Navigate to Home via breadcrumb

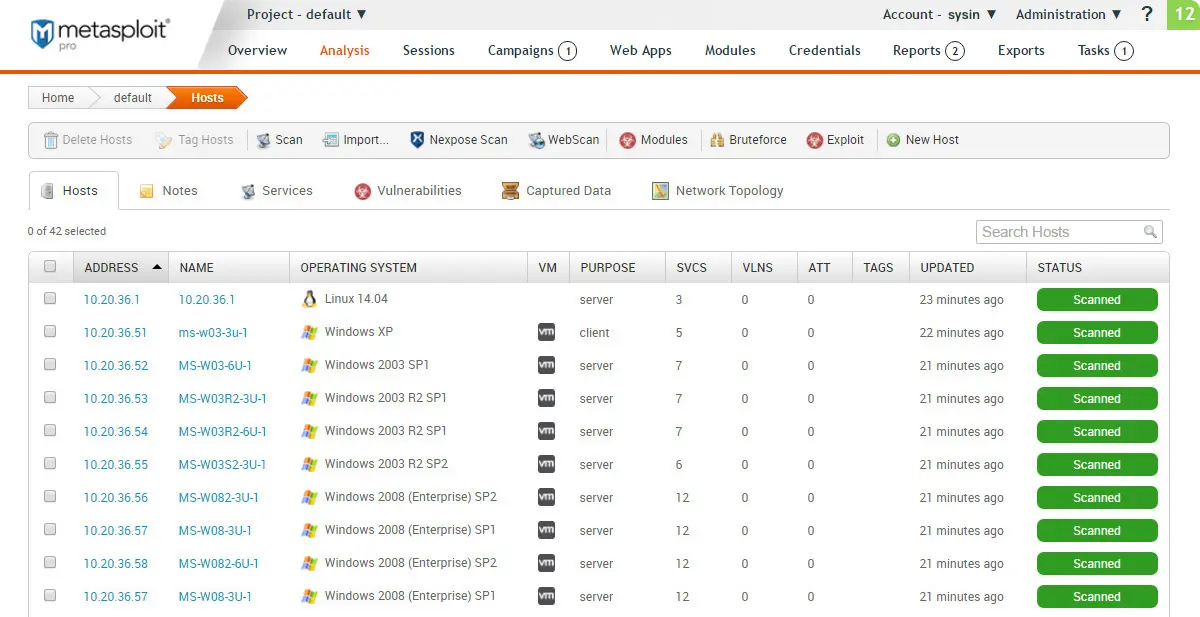[x=57, y=97]
